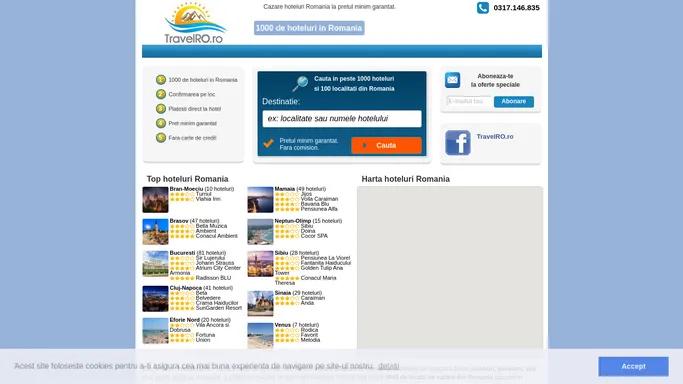This screenshot has height=384, width=683.
Task: Open hotel Conacul Ambient link
Action: point(217,236)
